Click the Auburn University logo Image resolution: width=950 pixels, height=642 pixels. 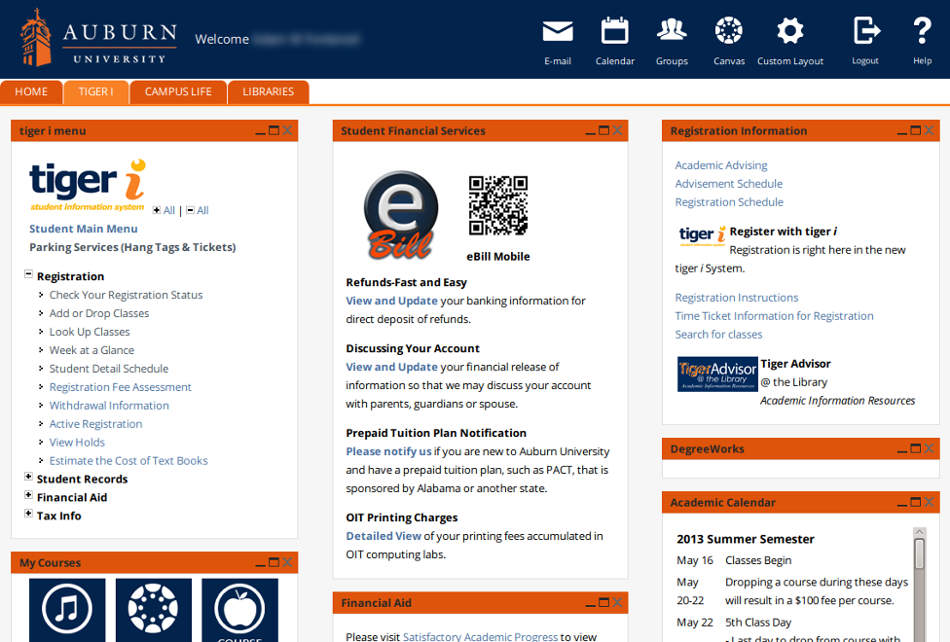point(98,38)
